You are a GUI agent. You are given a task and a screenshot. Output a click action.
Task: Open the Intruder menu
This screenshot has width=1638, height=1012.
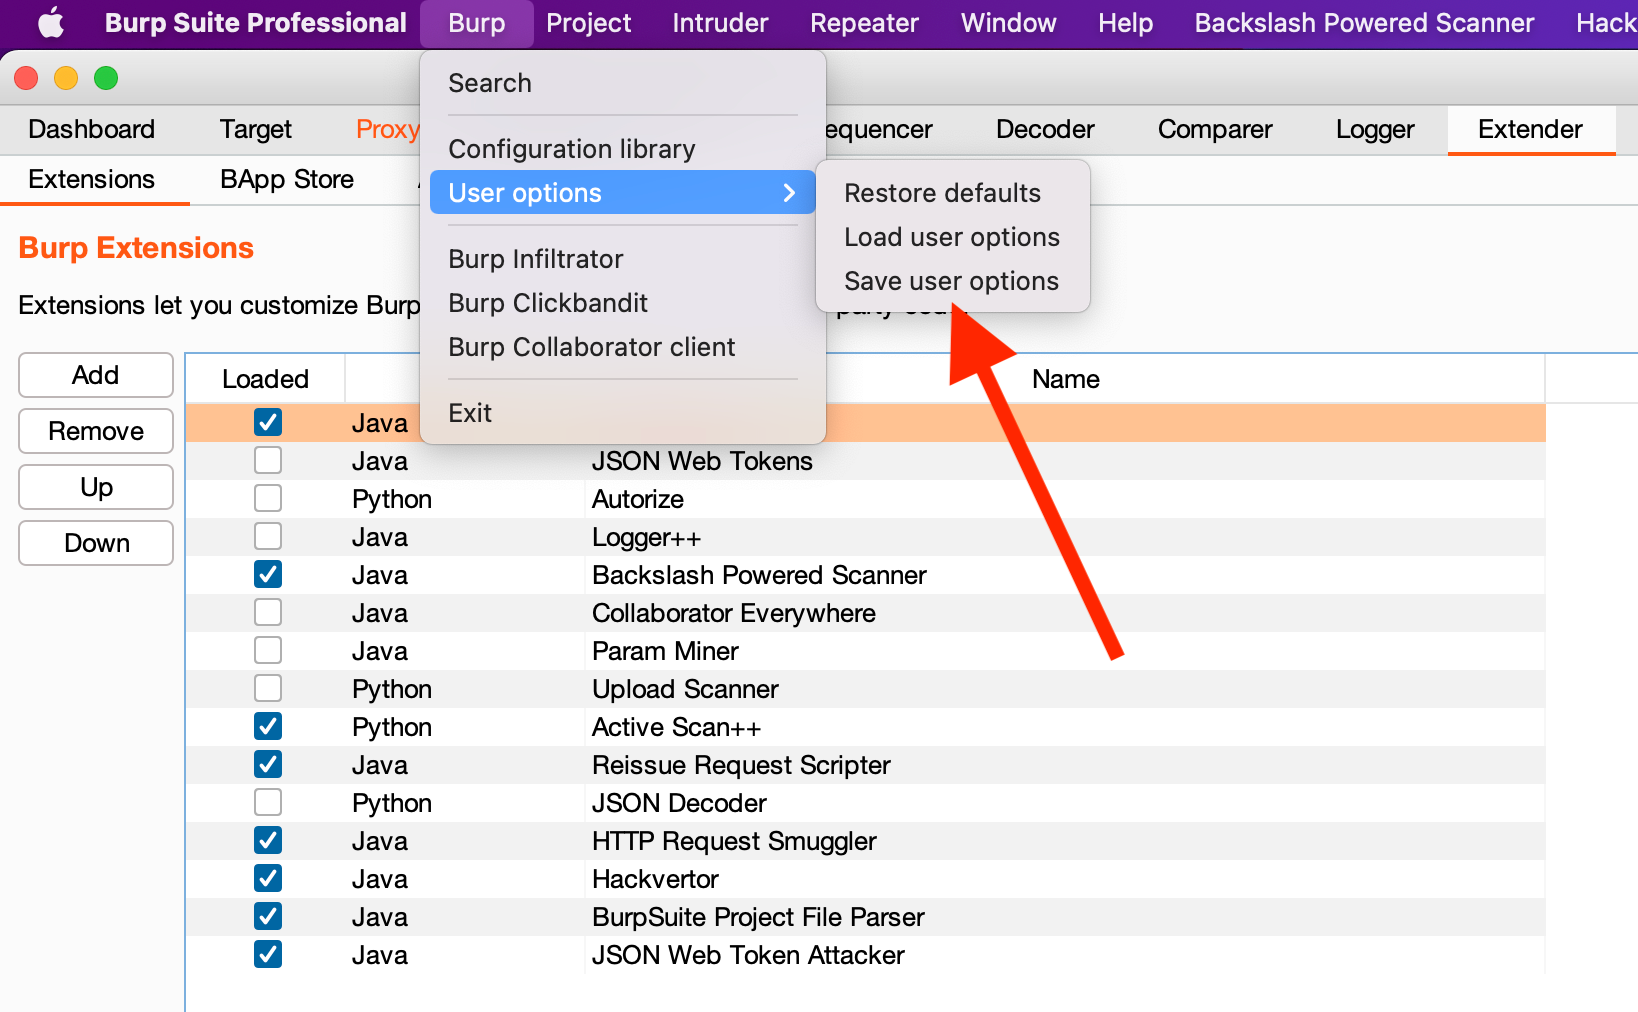pos(720,23)
